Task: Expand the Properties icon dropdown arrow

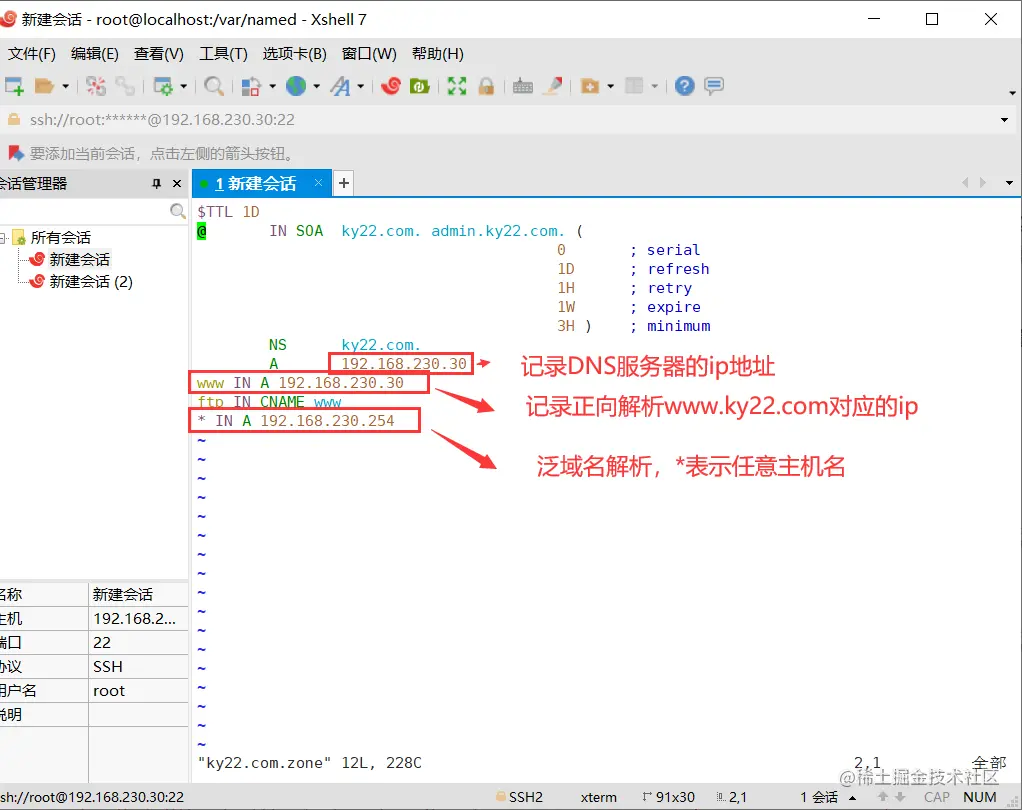Action: [x=184, y=86]
